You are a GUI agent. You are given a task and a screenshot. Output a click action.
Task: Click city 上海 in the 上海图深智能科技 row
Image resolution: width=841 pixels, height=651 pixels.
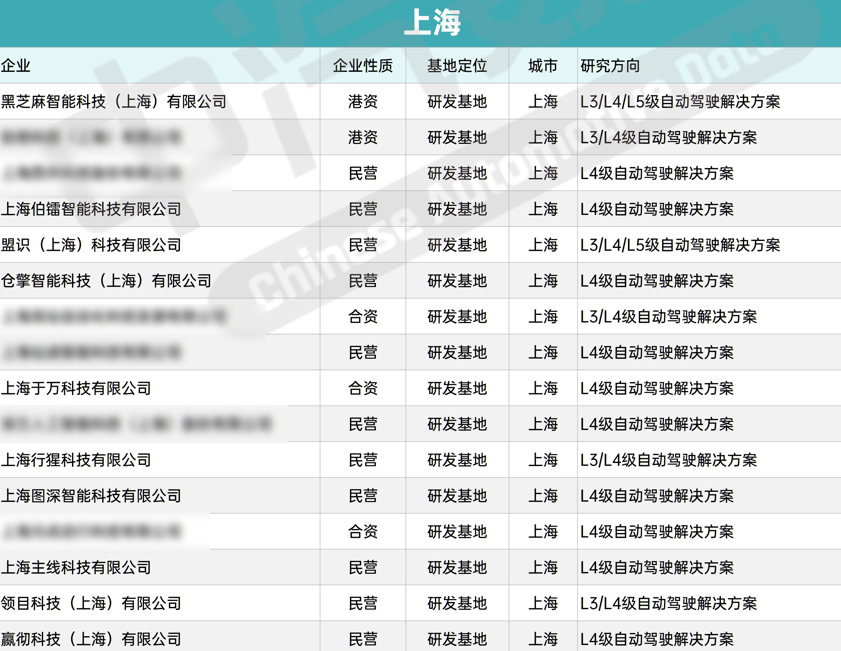543,495
